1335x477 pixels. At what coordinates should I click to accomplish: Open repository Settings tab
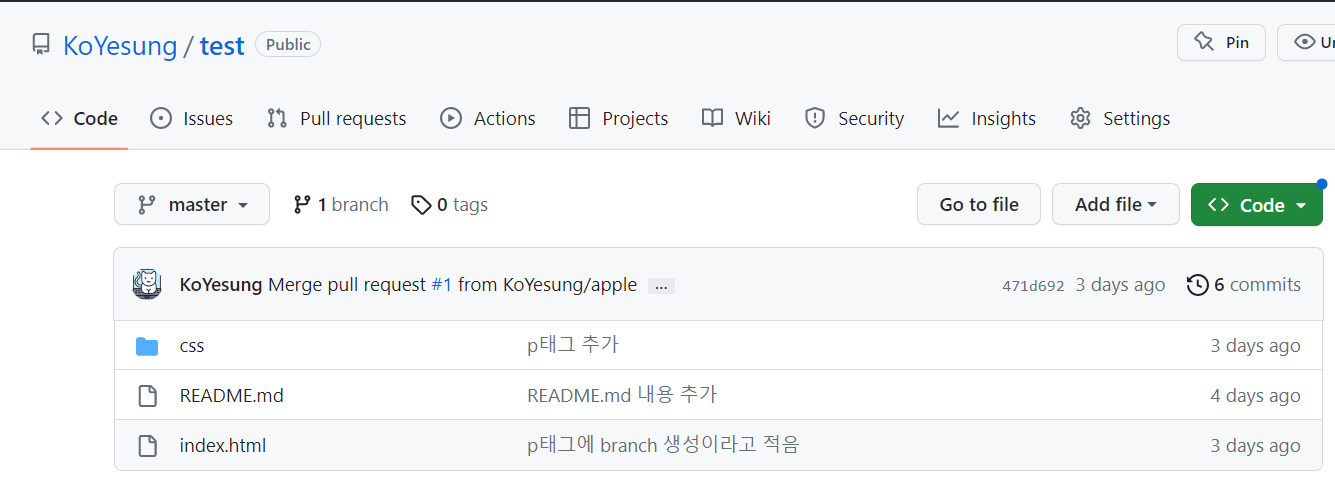point(1120,118)
